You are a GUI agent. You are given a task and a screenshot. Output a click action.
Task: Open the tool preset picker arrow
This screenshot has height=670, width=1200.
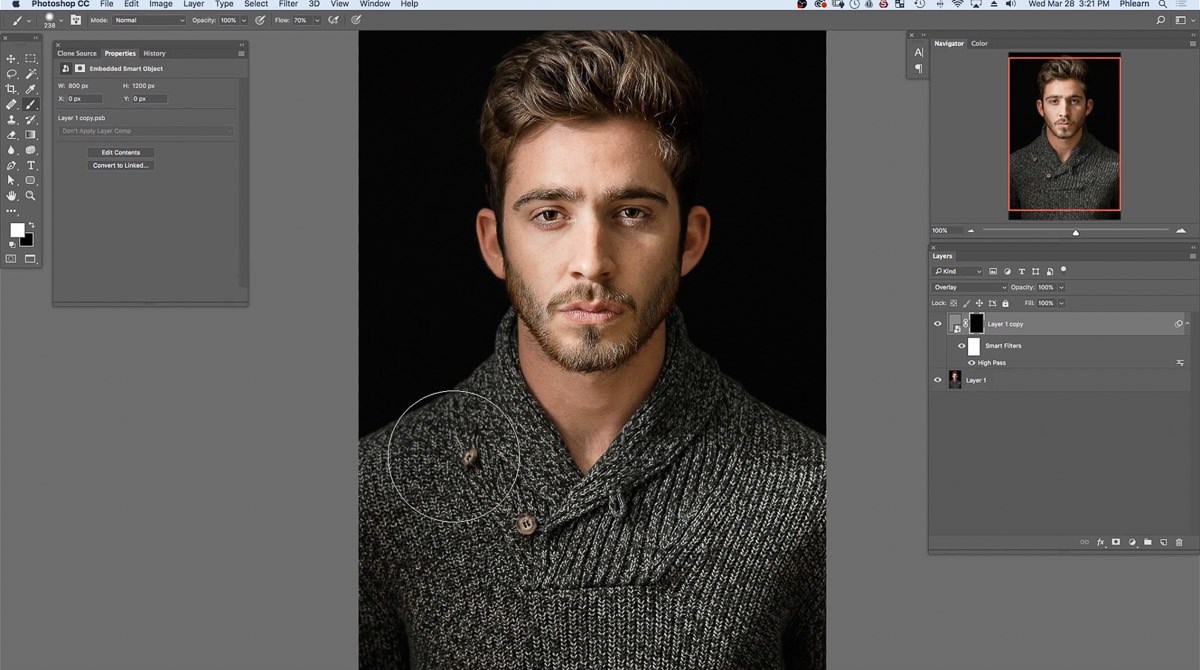click(x=29, y=20)
